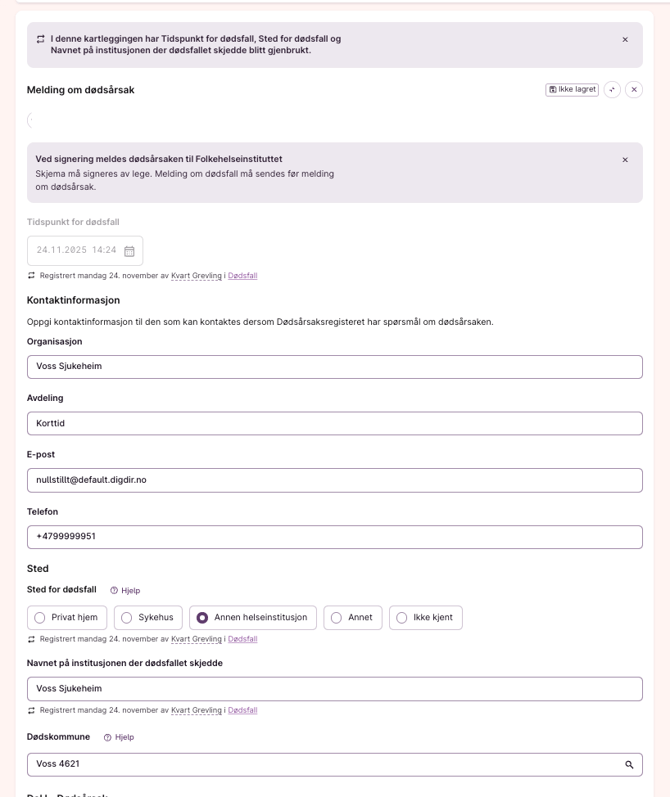This screenshot has width=670, height=797.
Task: Open the calendar picker for death time
Action: tap(129, 251)
